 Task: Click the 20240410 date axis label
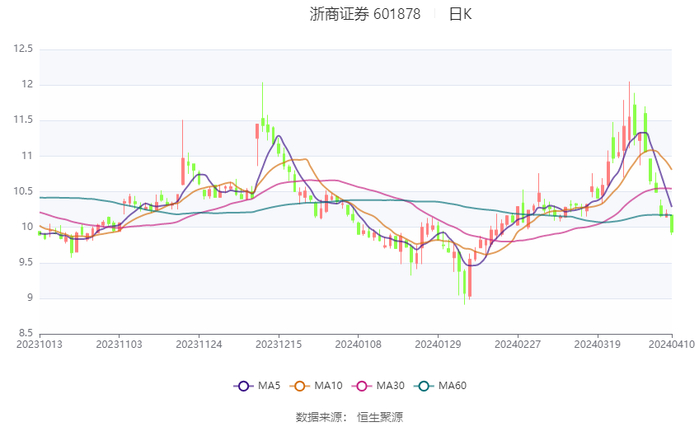click(x=671, y=343)
